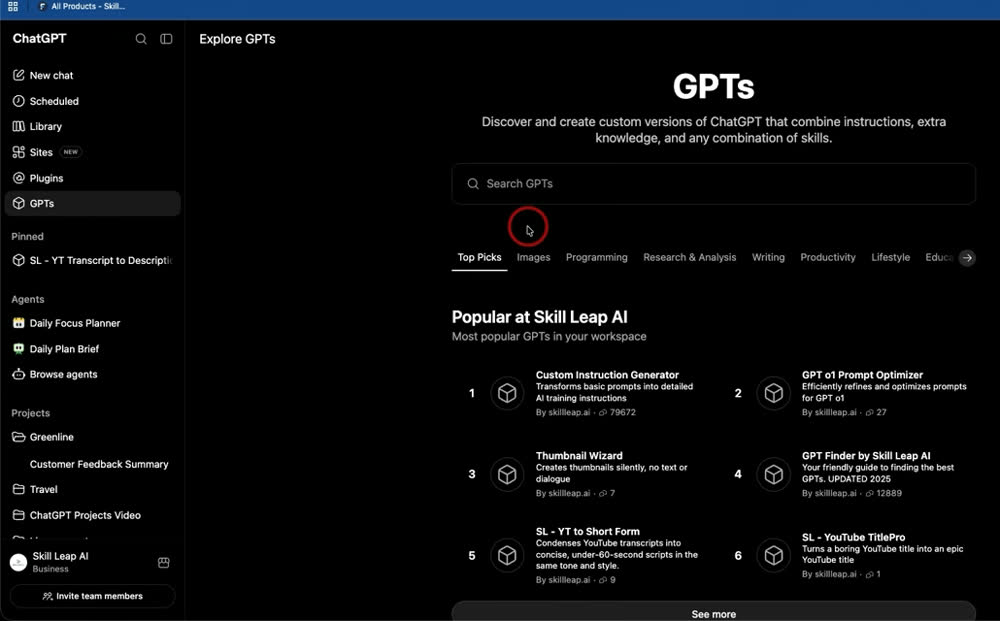Click the New chat pencil icon
The width and height of the screenshot is (1000, 621).
click(18, 75)
